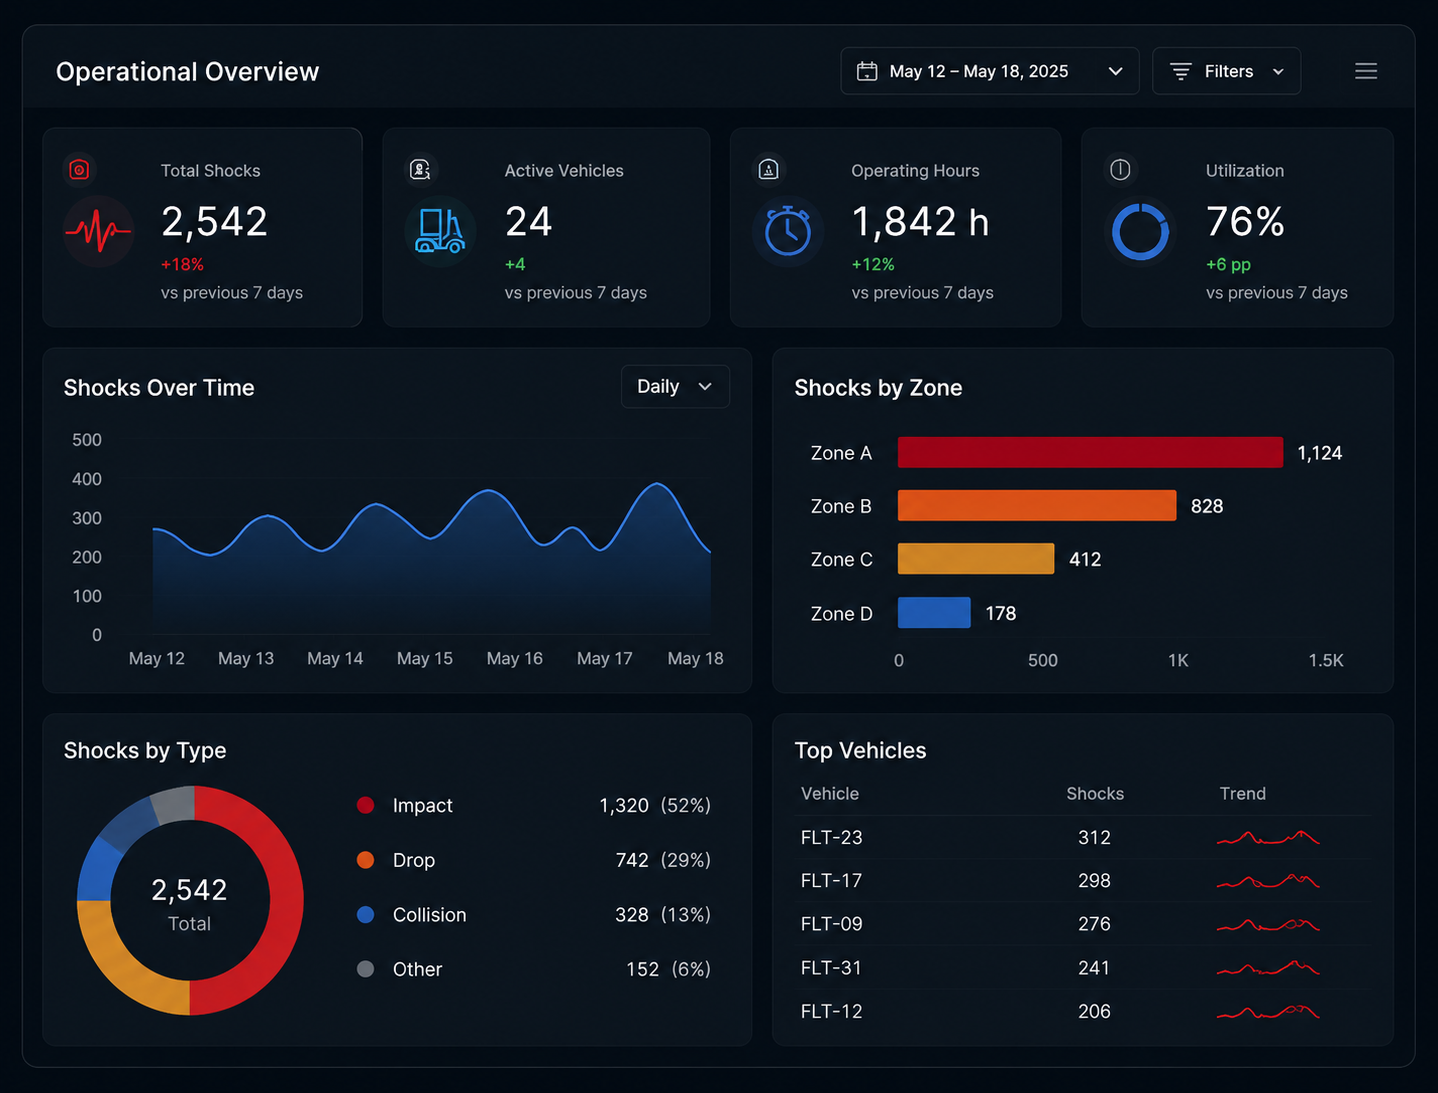The image size is (1438, 1093).
Task: Click the filter lines icon
Action: pyautogui.click(x=1181, y=71)
